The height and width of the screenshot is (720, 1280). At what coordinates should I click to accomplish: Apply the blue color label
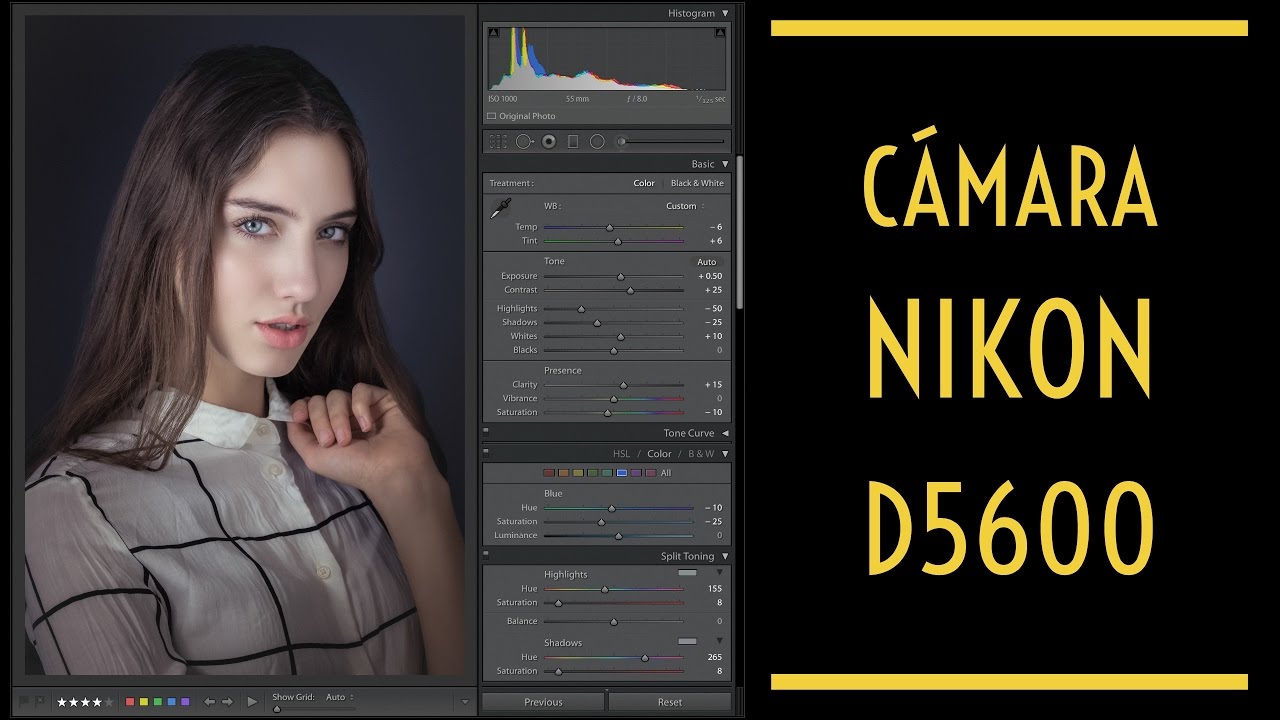tap(172, 702)
